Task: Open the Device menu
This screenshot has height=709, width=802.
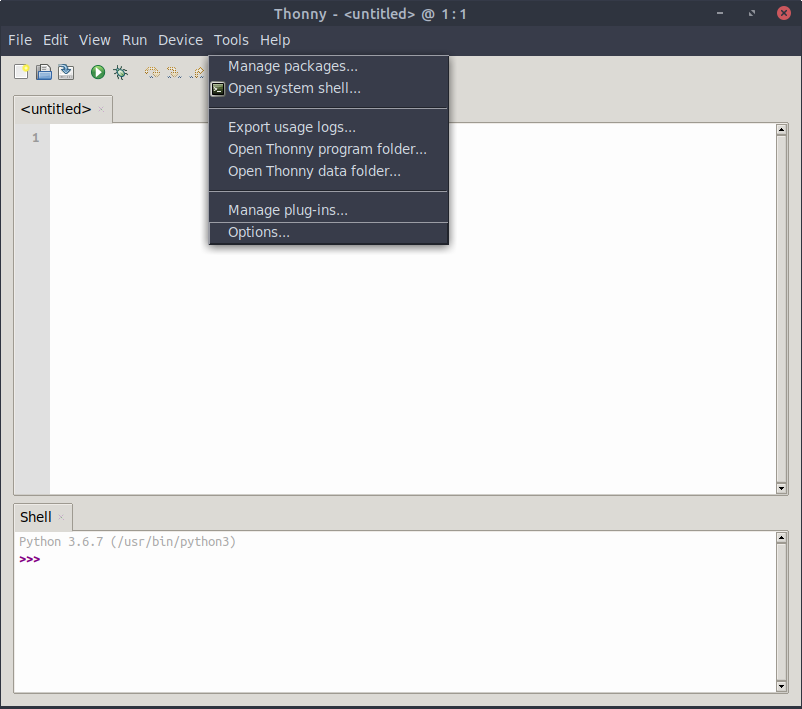Action: tap(181, 40)
